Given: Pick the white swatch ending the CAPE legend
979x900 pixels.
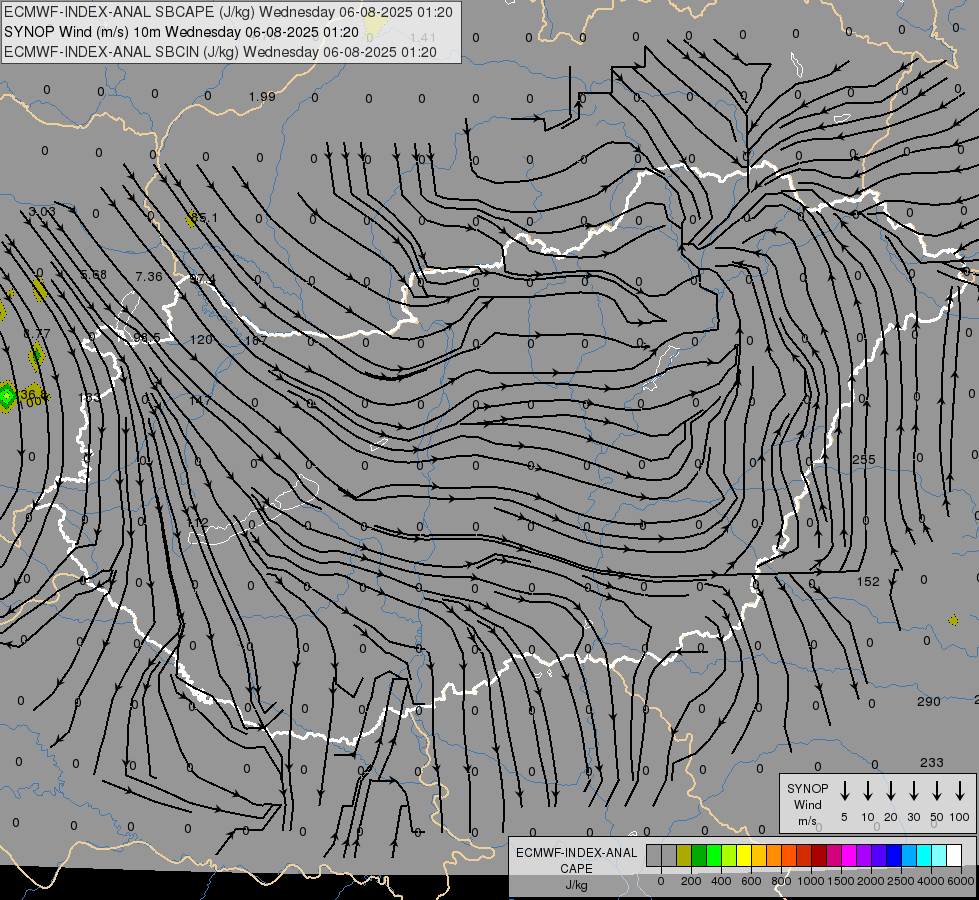Looking at the screenshot, I should (953, 855).
